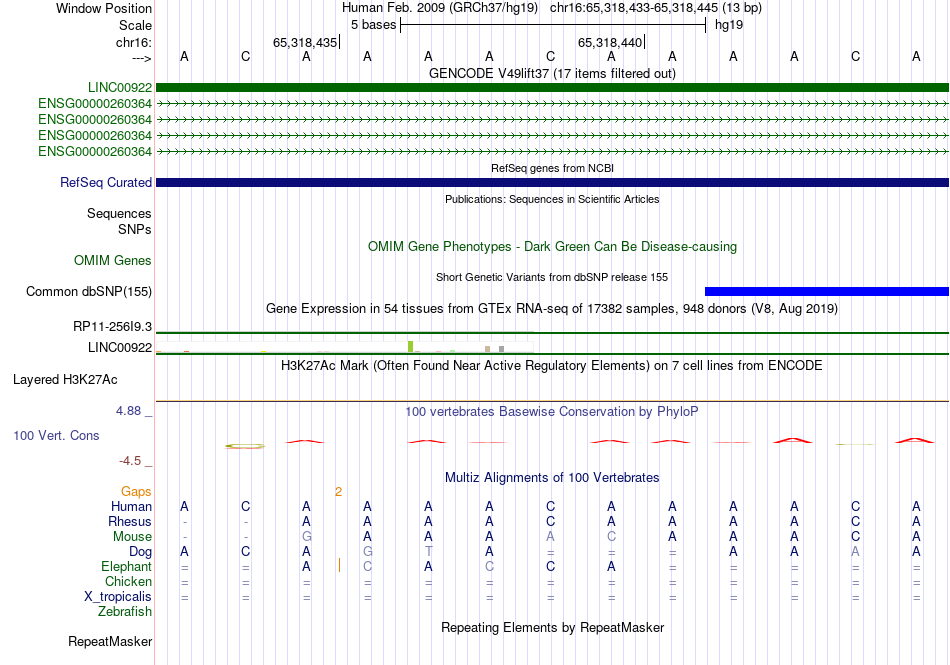Click the orange insertion mark in the Elephant row

[339, 566]
